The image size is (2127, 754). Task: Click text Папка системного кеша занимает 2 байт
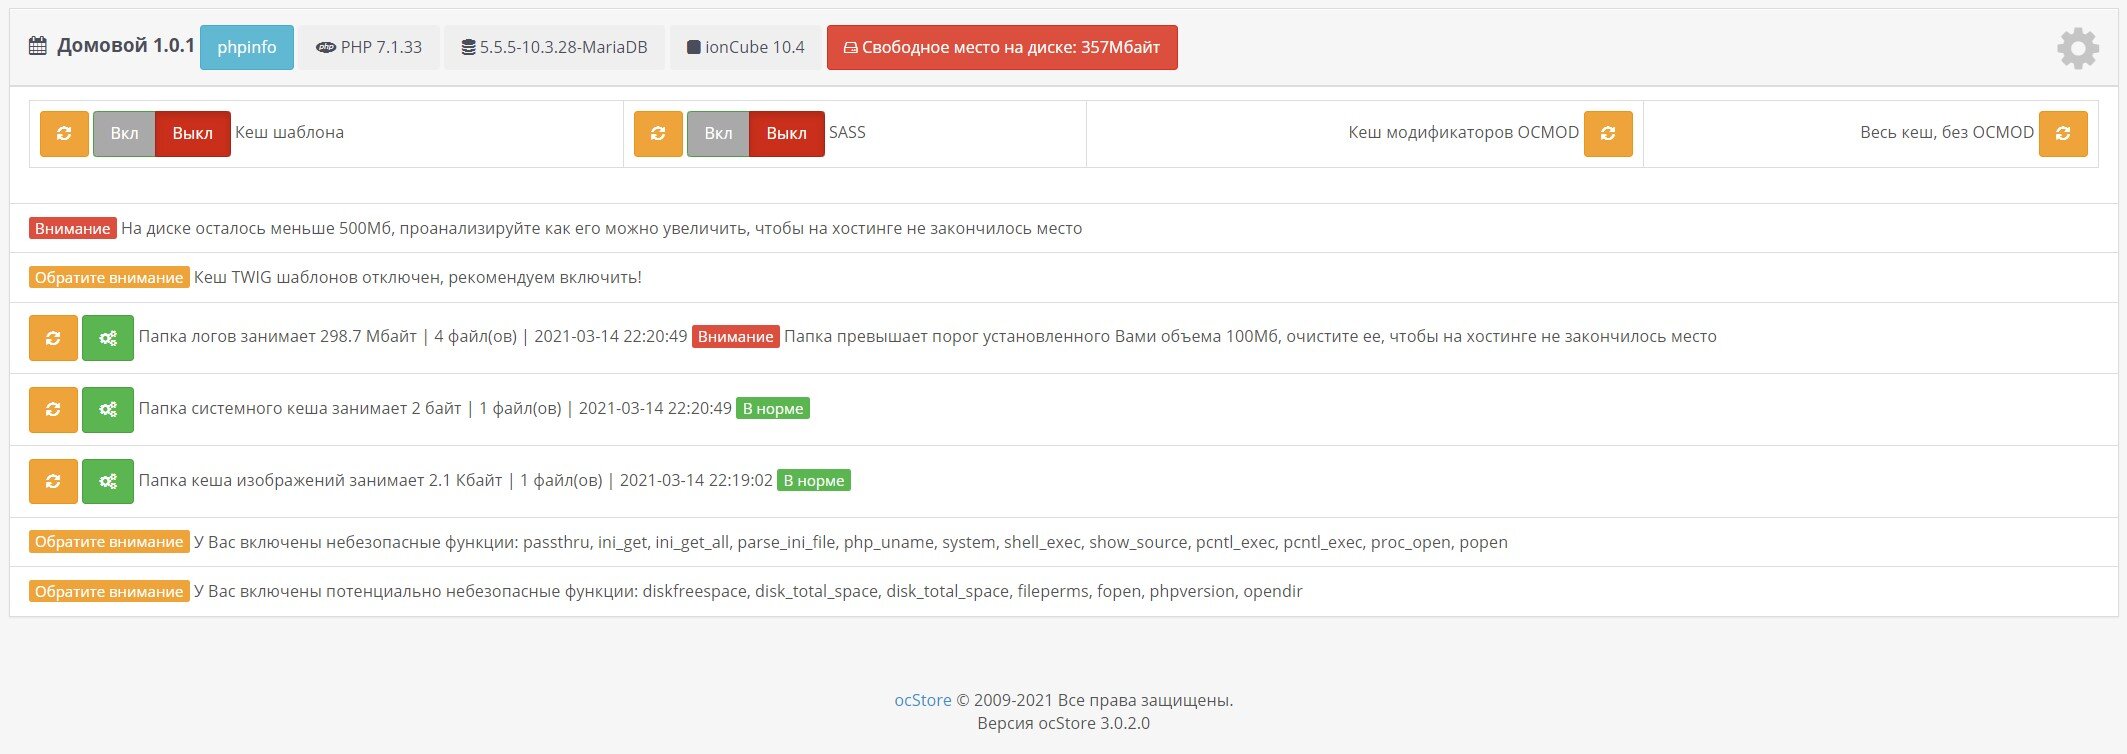click(x=300, y=408)
